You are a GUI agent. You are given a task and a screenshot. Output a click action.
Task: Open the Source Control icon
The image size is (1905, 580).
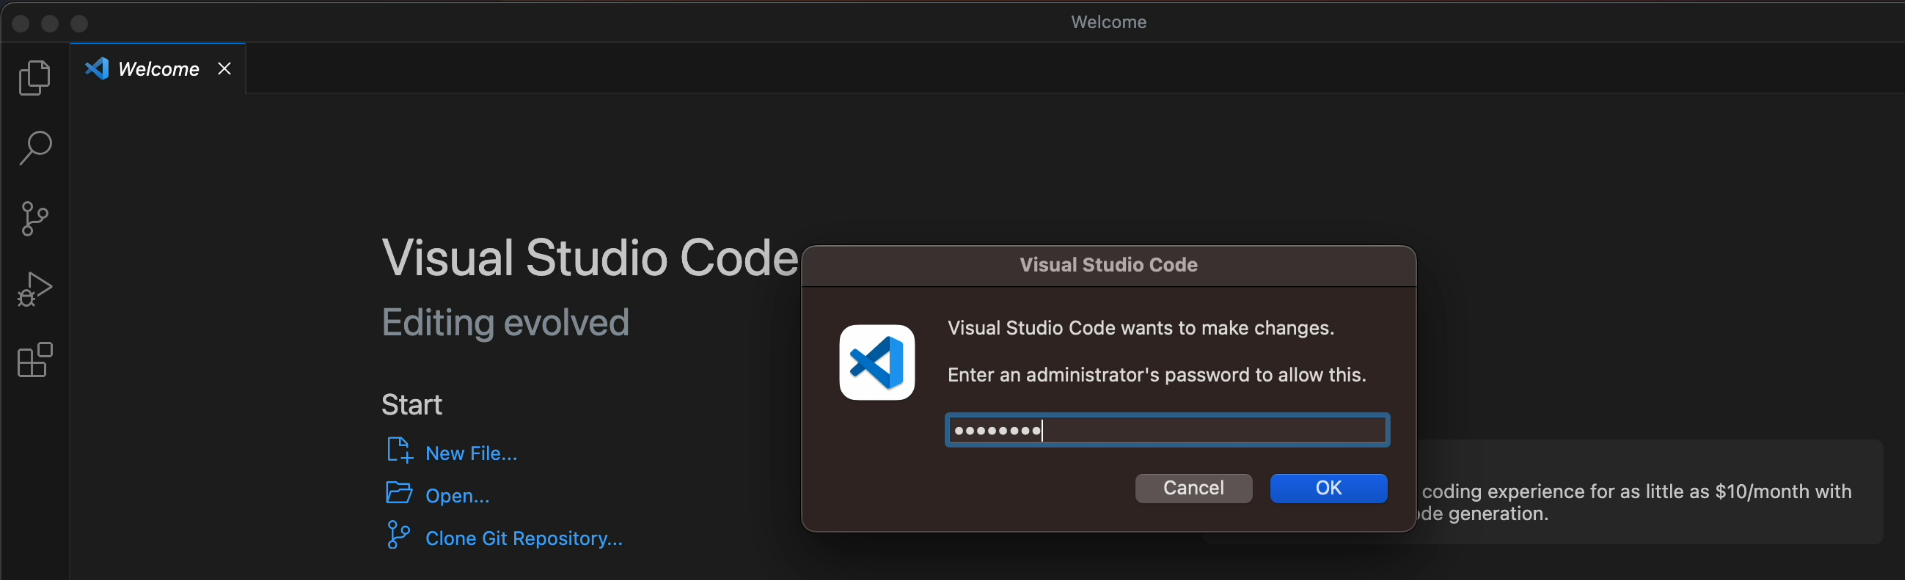(35, 218)
